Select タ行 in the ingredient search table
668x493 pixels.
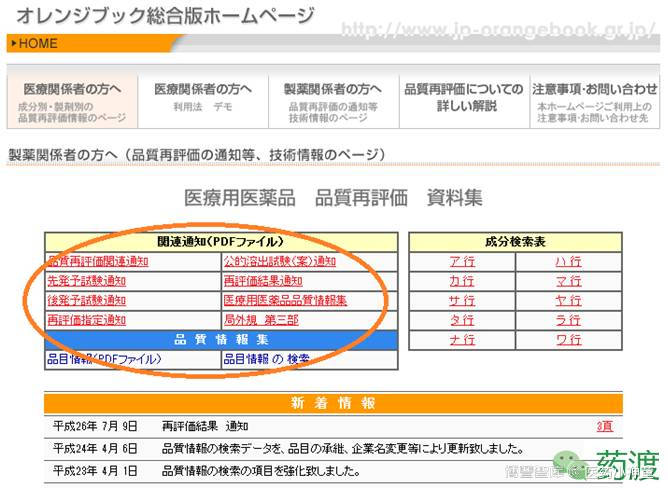pos(462,320)
